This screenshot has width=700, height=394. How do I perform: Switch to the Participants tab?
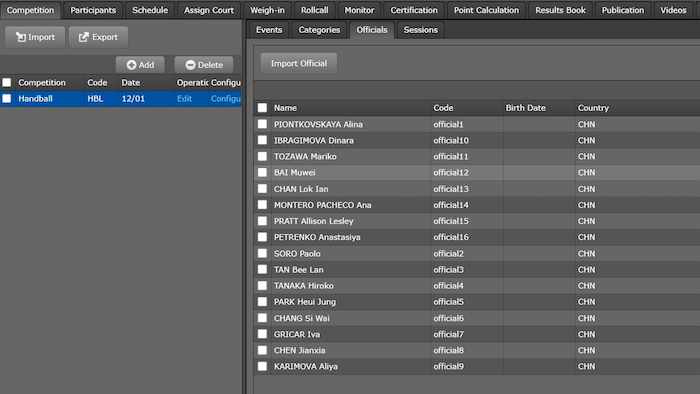click(x=93, y=10)
